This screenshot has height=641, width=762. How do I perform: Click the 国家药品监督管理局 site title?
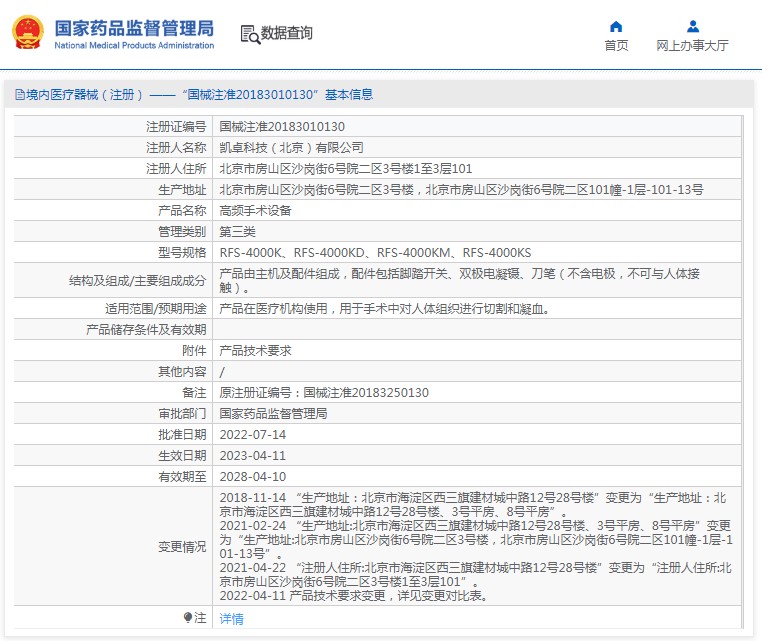133,28
